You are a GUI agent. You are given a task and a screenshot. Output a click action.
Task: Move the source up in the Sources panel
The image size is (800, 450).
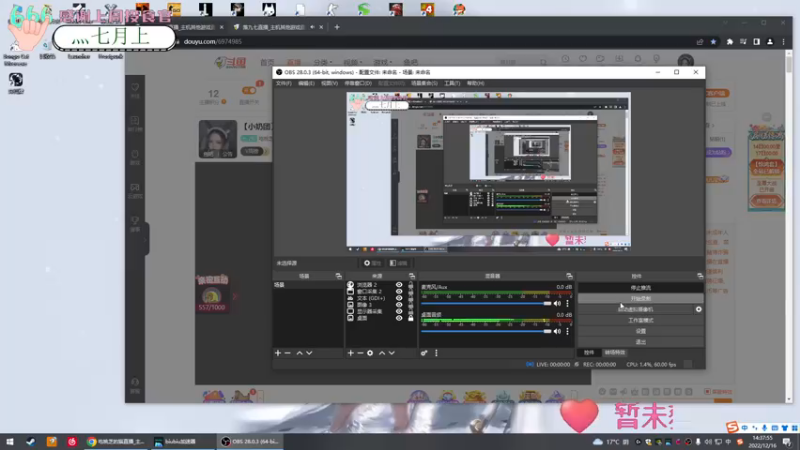[x=382, y=353]
